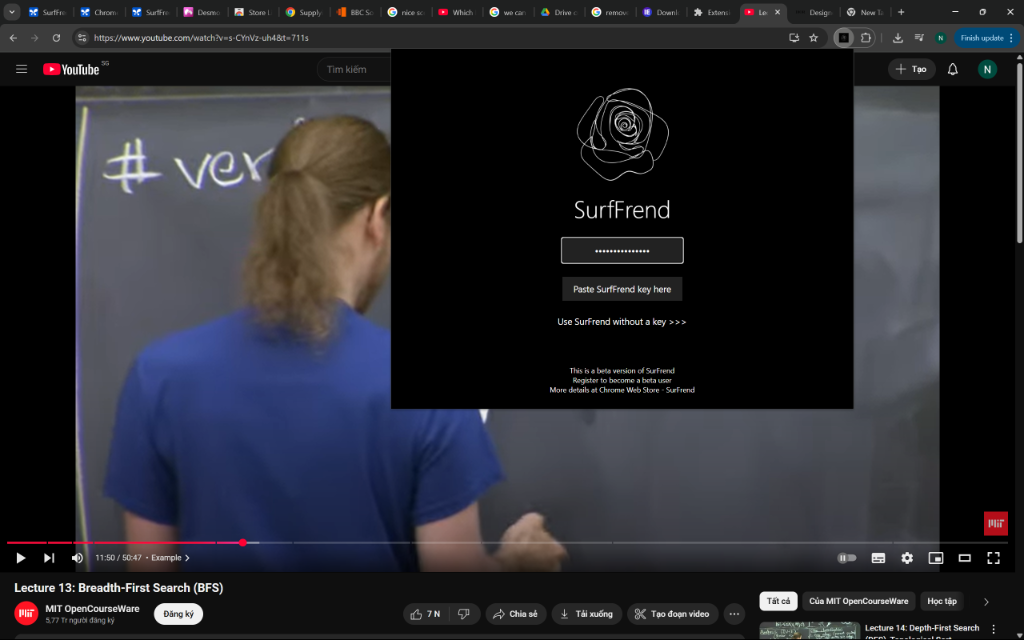Open more actions three-dot menu
The height and width of the screenshot is (640, 1024).
[734, 614]
